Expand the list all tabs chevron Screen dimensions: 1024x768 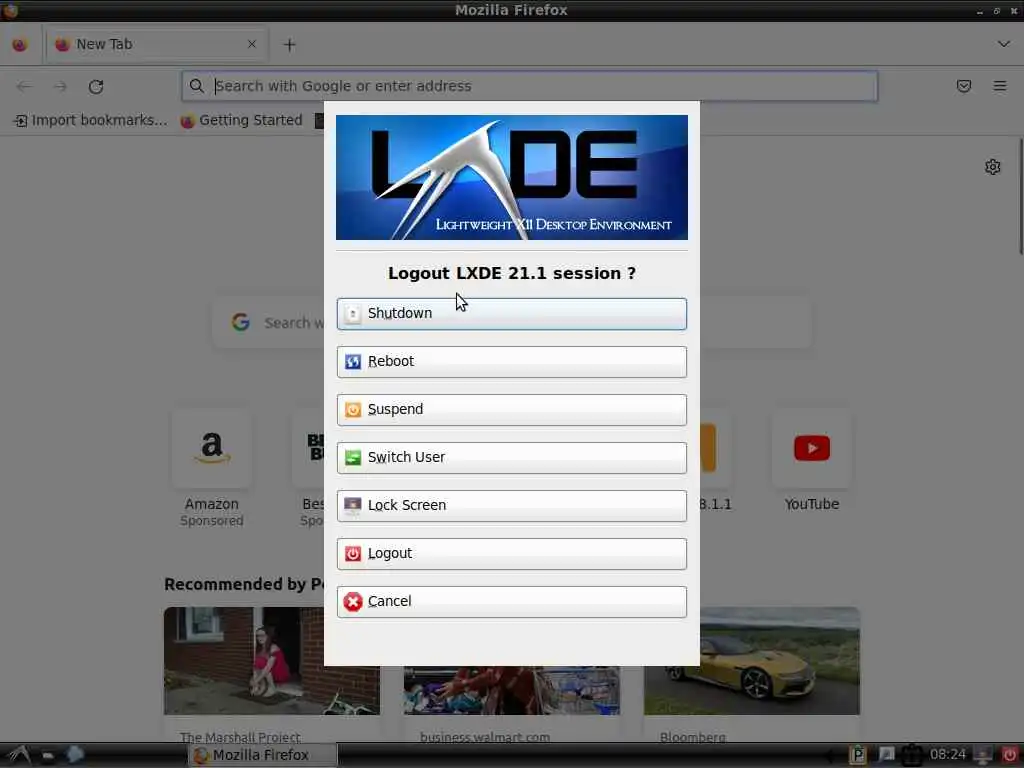coord(1004,44)
